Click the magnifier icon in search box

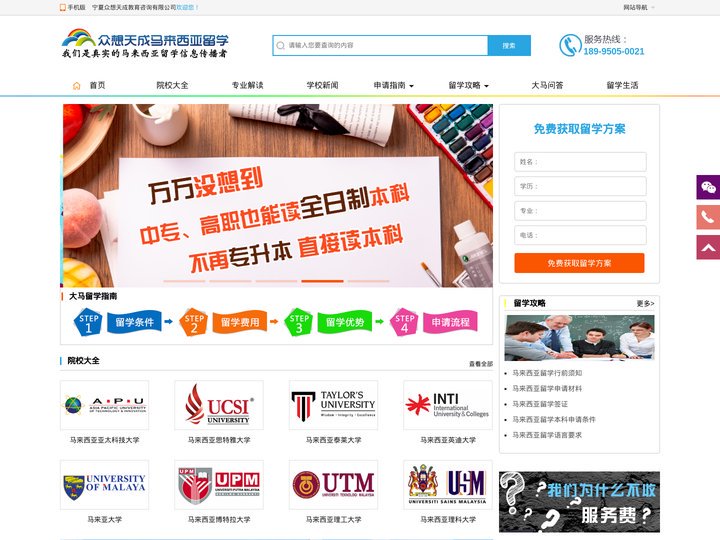coord(281,45)
